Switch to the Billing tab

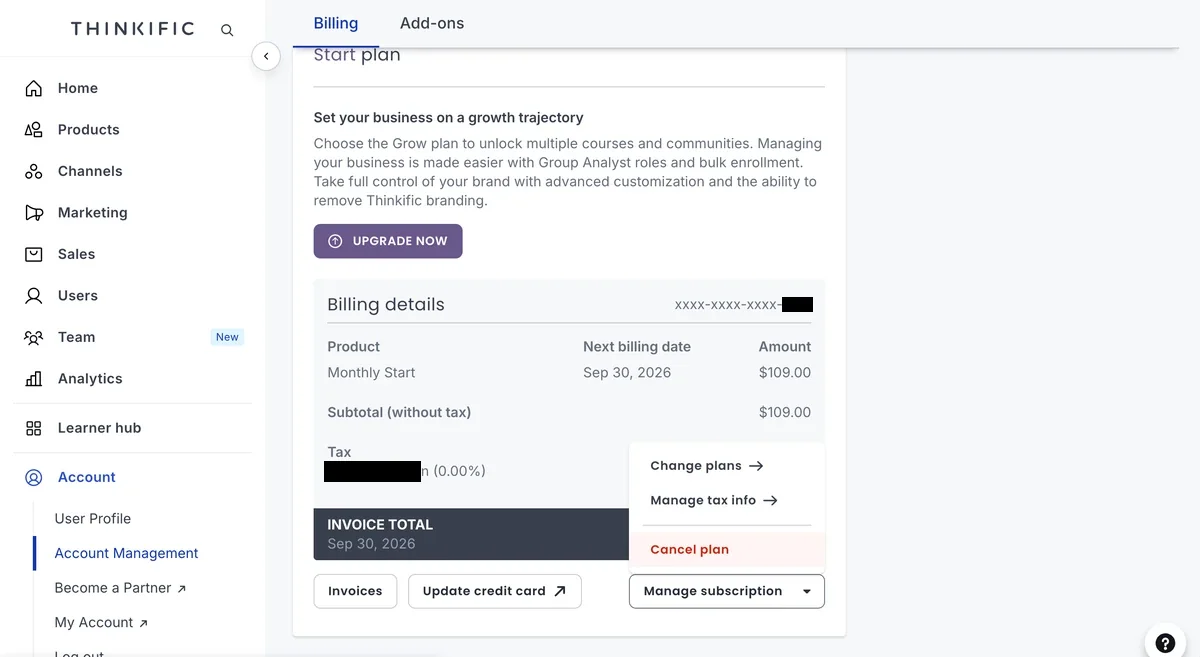[x=335, y=23]
